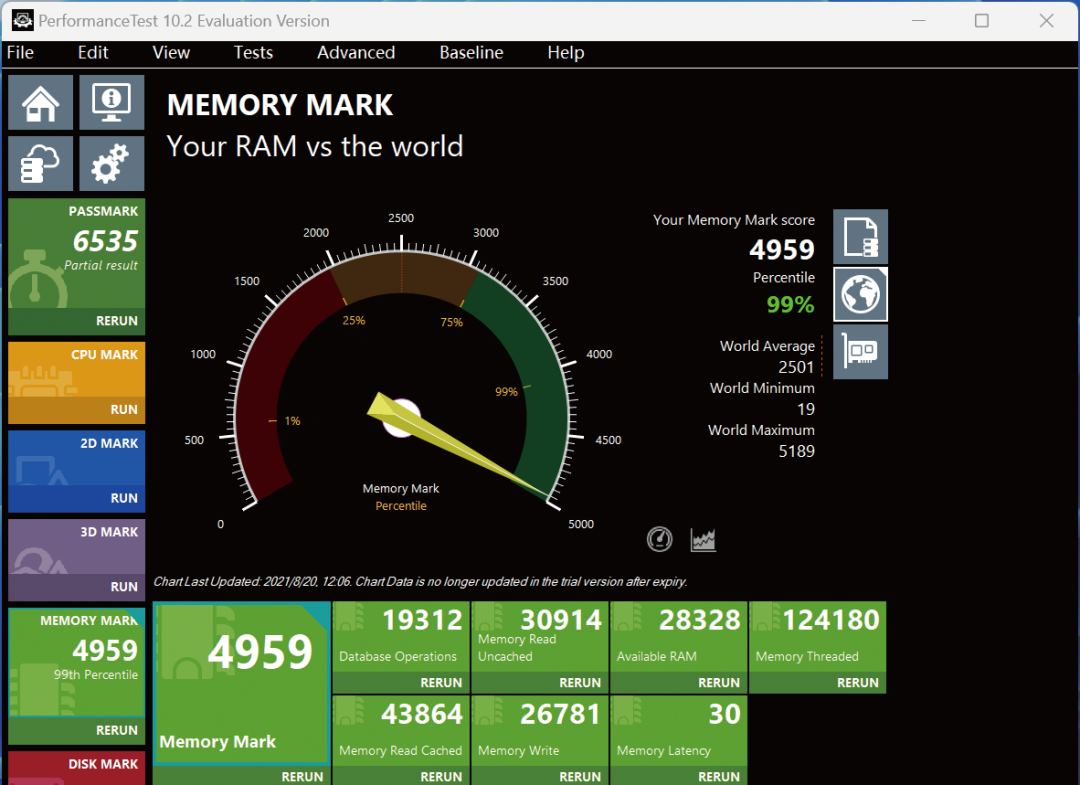
Task: Click the 'Memory Mark' label under the gauge
Action: (401, 488)
